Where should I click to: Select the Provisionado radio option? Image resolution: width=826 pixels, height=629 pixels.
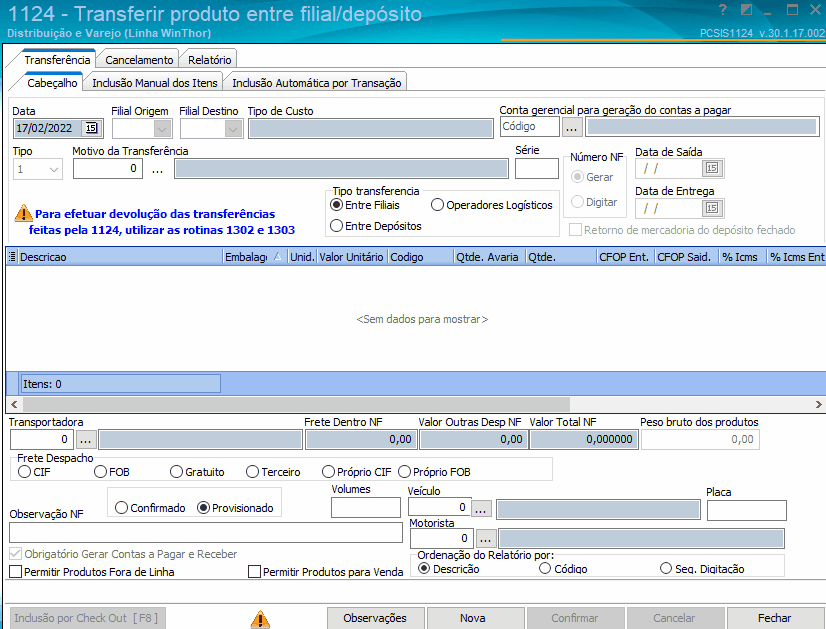(235, 508)
